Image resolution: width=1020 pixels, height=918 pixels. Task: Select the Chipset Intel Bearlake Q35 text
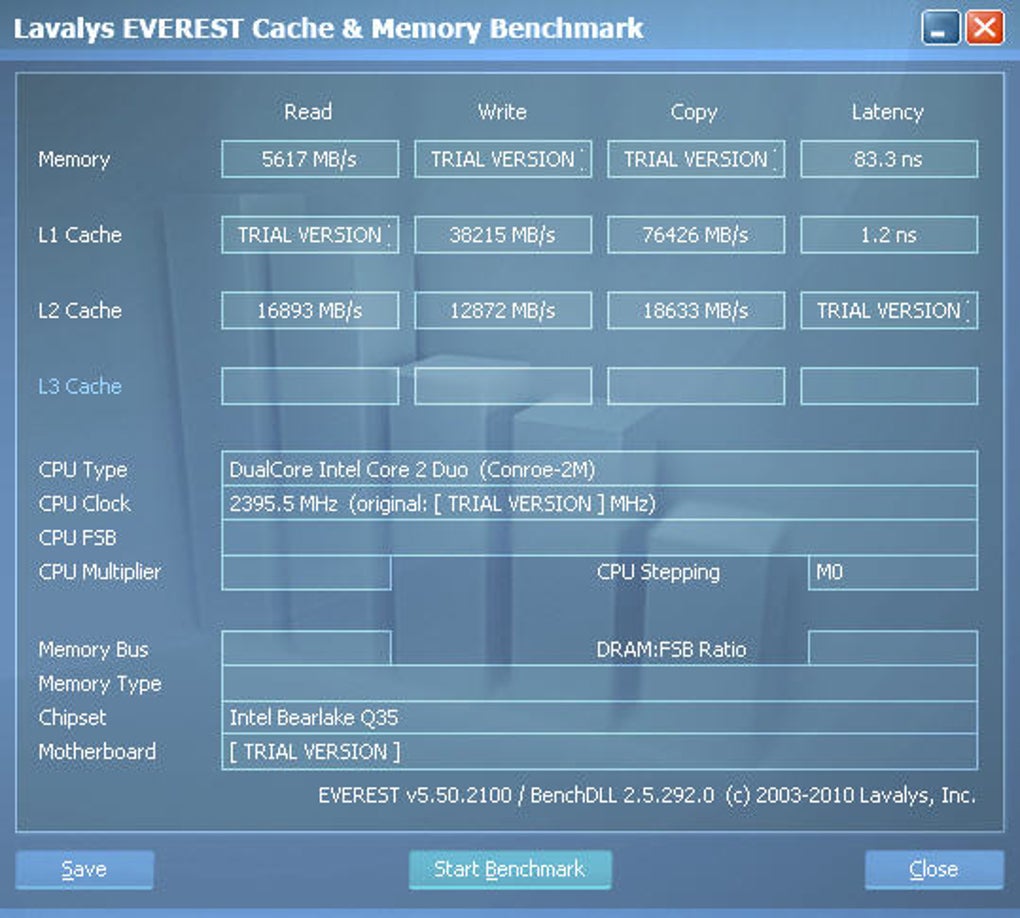coord(314,718)
